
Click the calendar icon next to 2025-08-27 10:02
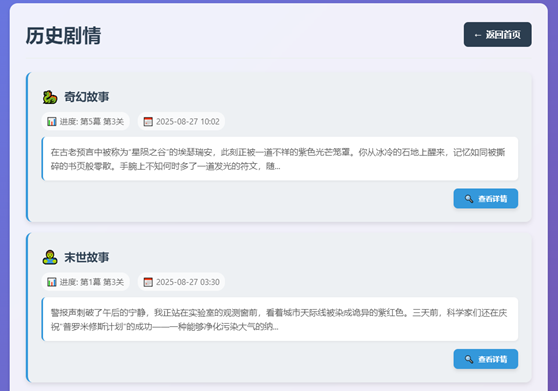[148, 122]
